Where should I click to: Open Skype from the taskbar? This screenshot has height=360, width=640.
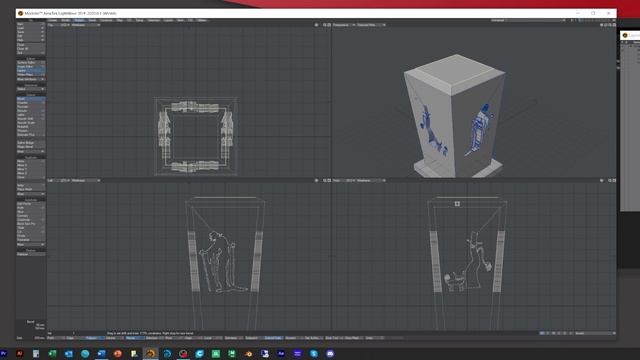pos(314,353)
